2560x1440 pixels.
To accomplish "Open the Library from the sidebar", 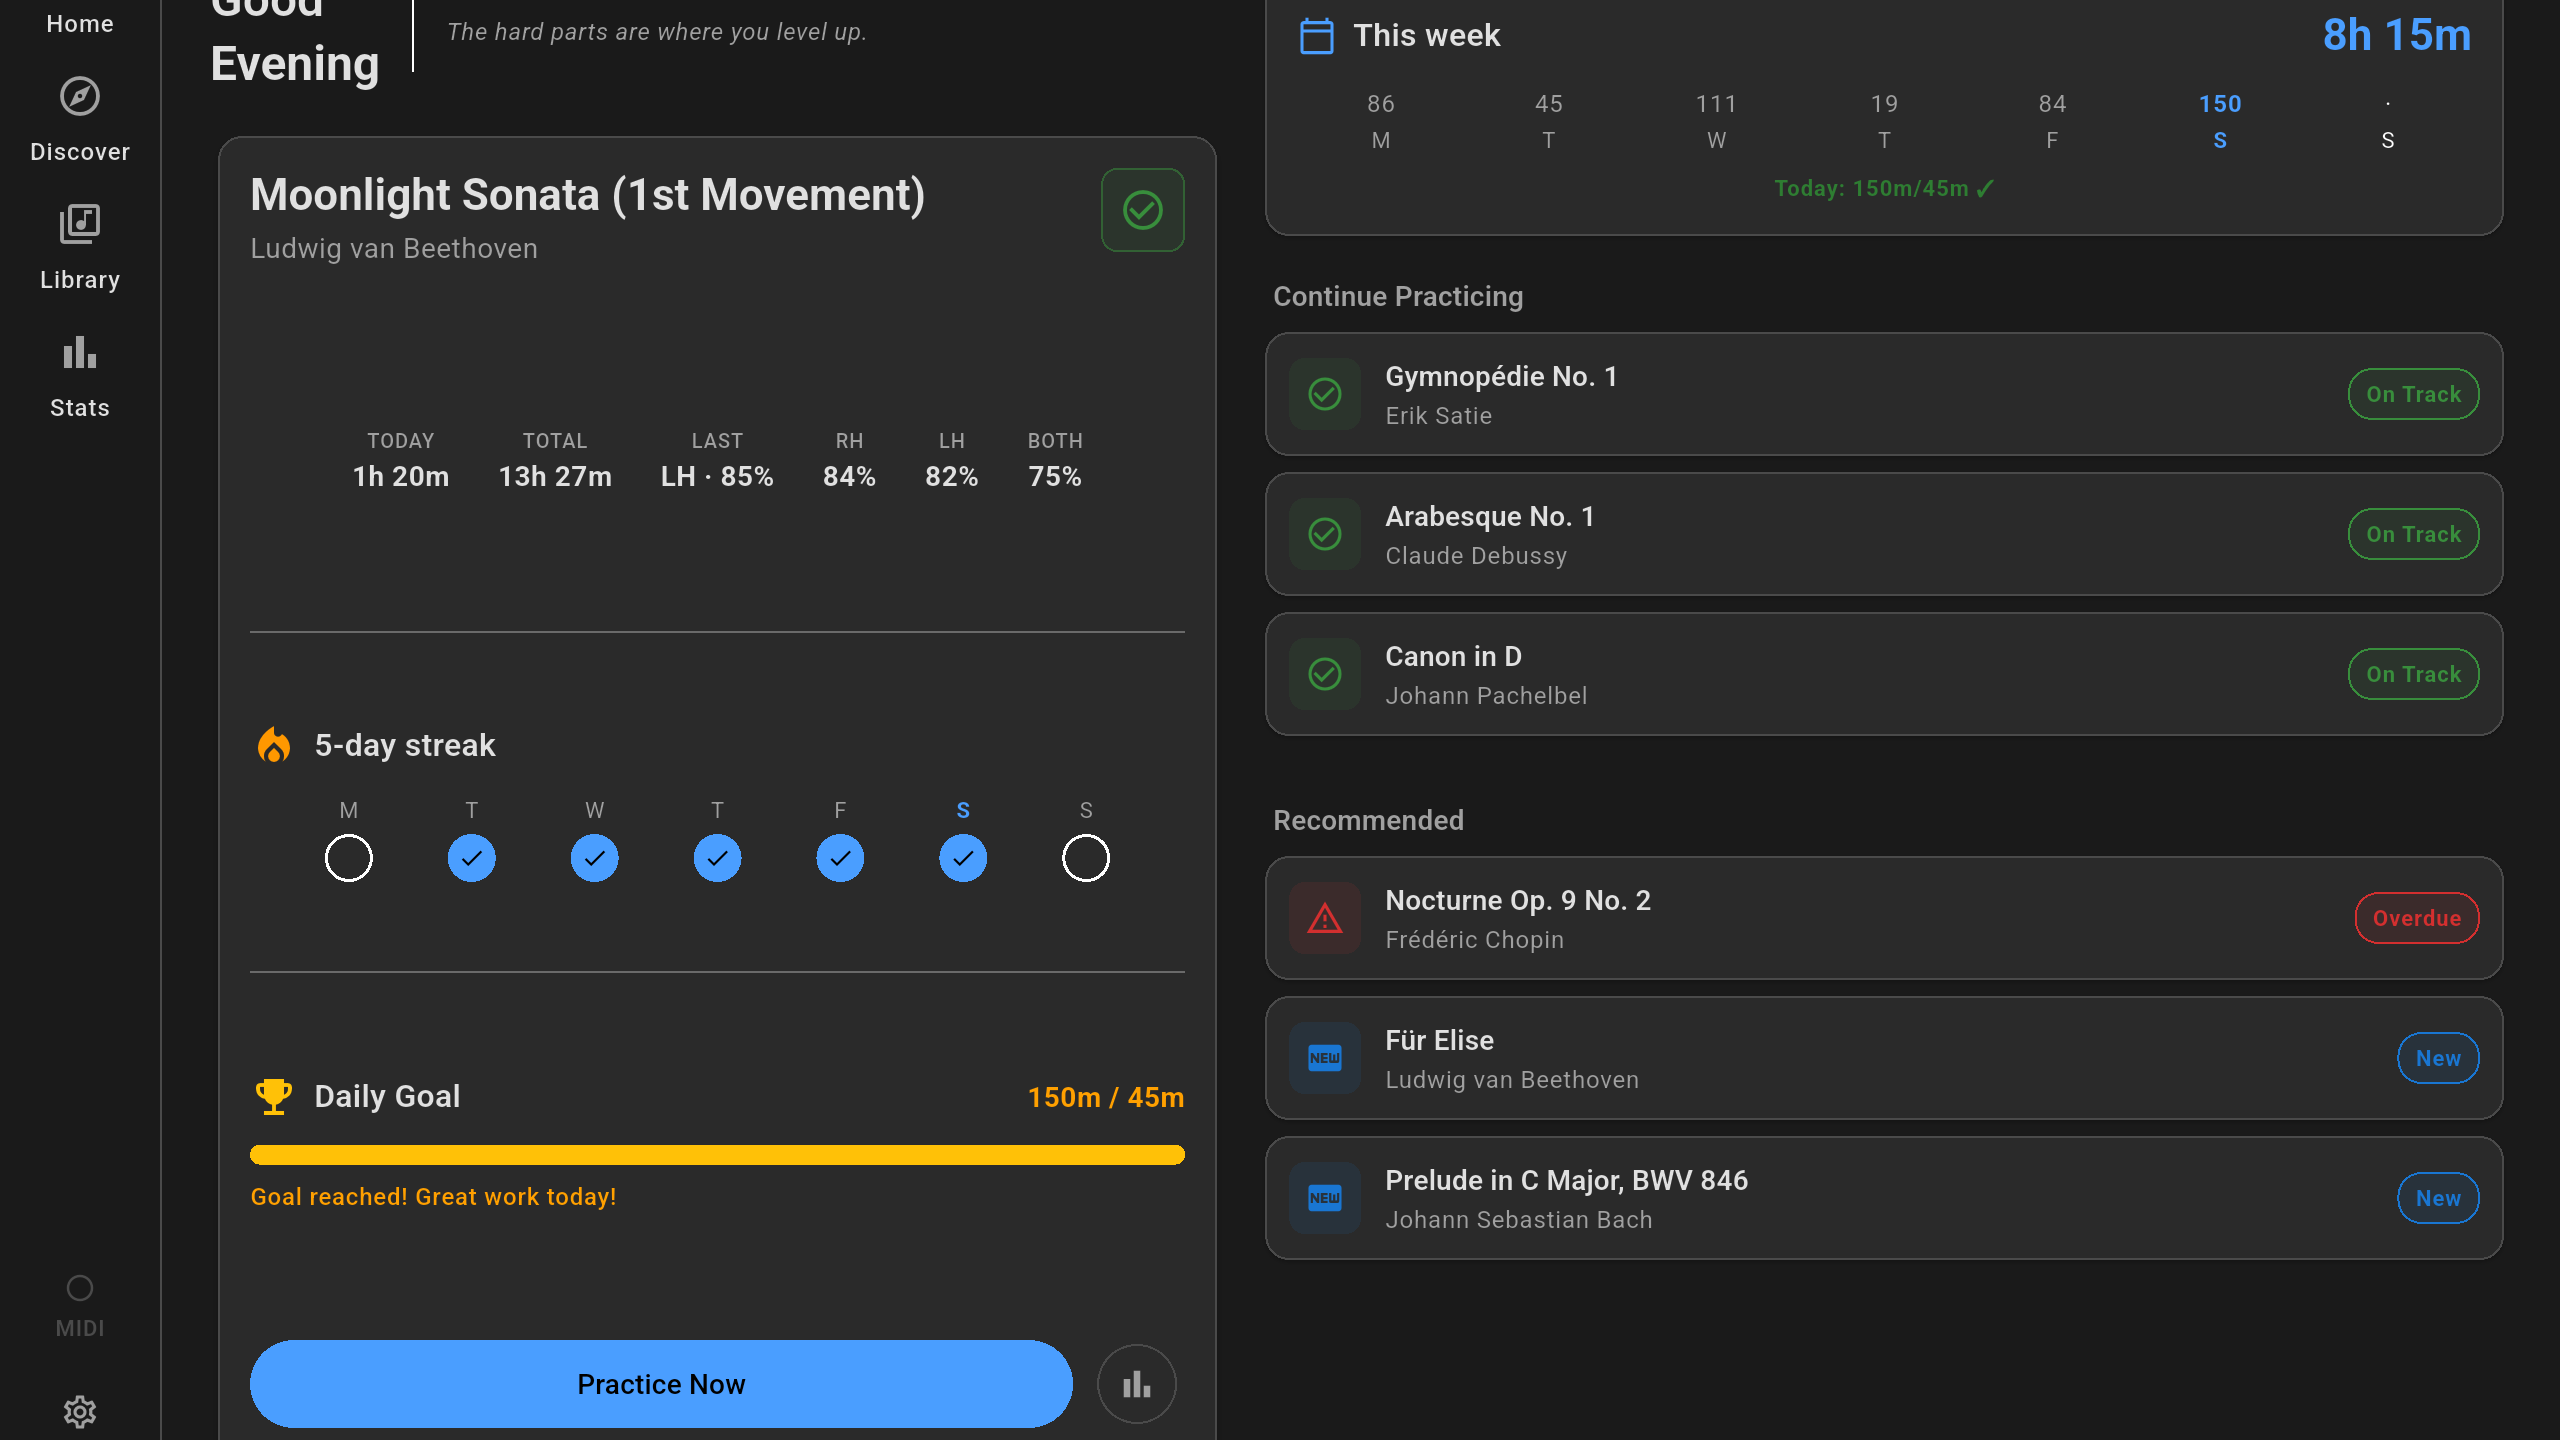I will (x=80, y=224).
